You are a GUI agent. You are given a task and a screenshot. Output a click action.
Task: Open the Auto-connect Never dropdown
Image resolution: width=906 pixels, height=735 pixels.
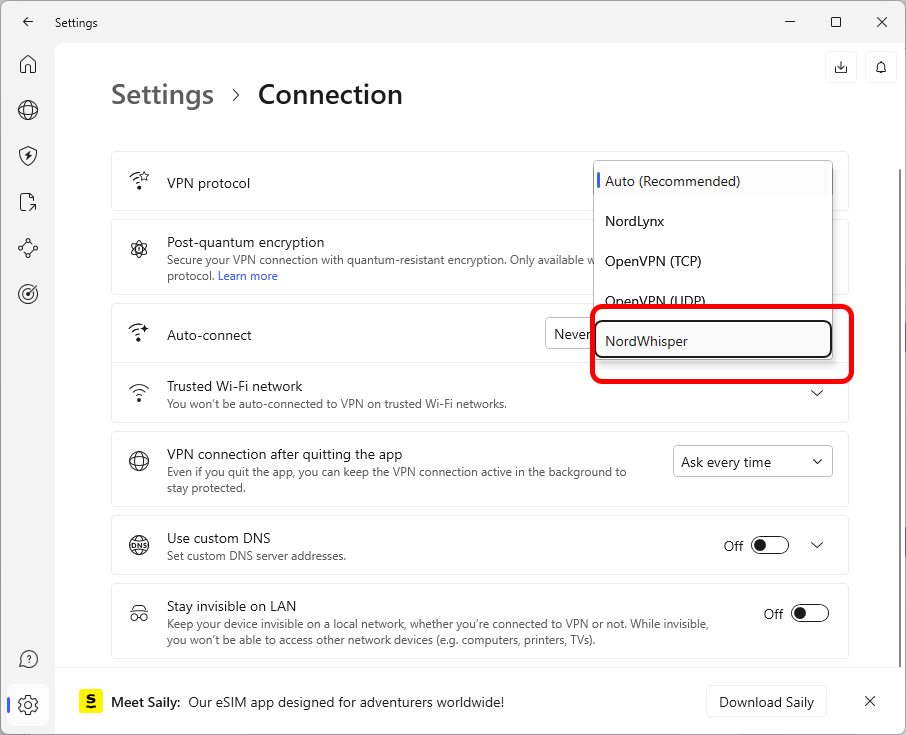[x=569, y=333]
